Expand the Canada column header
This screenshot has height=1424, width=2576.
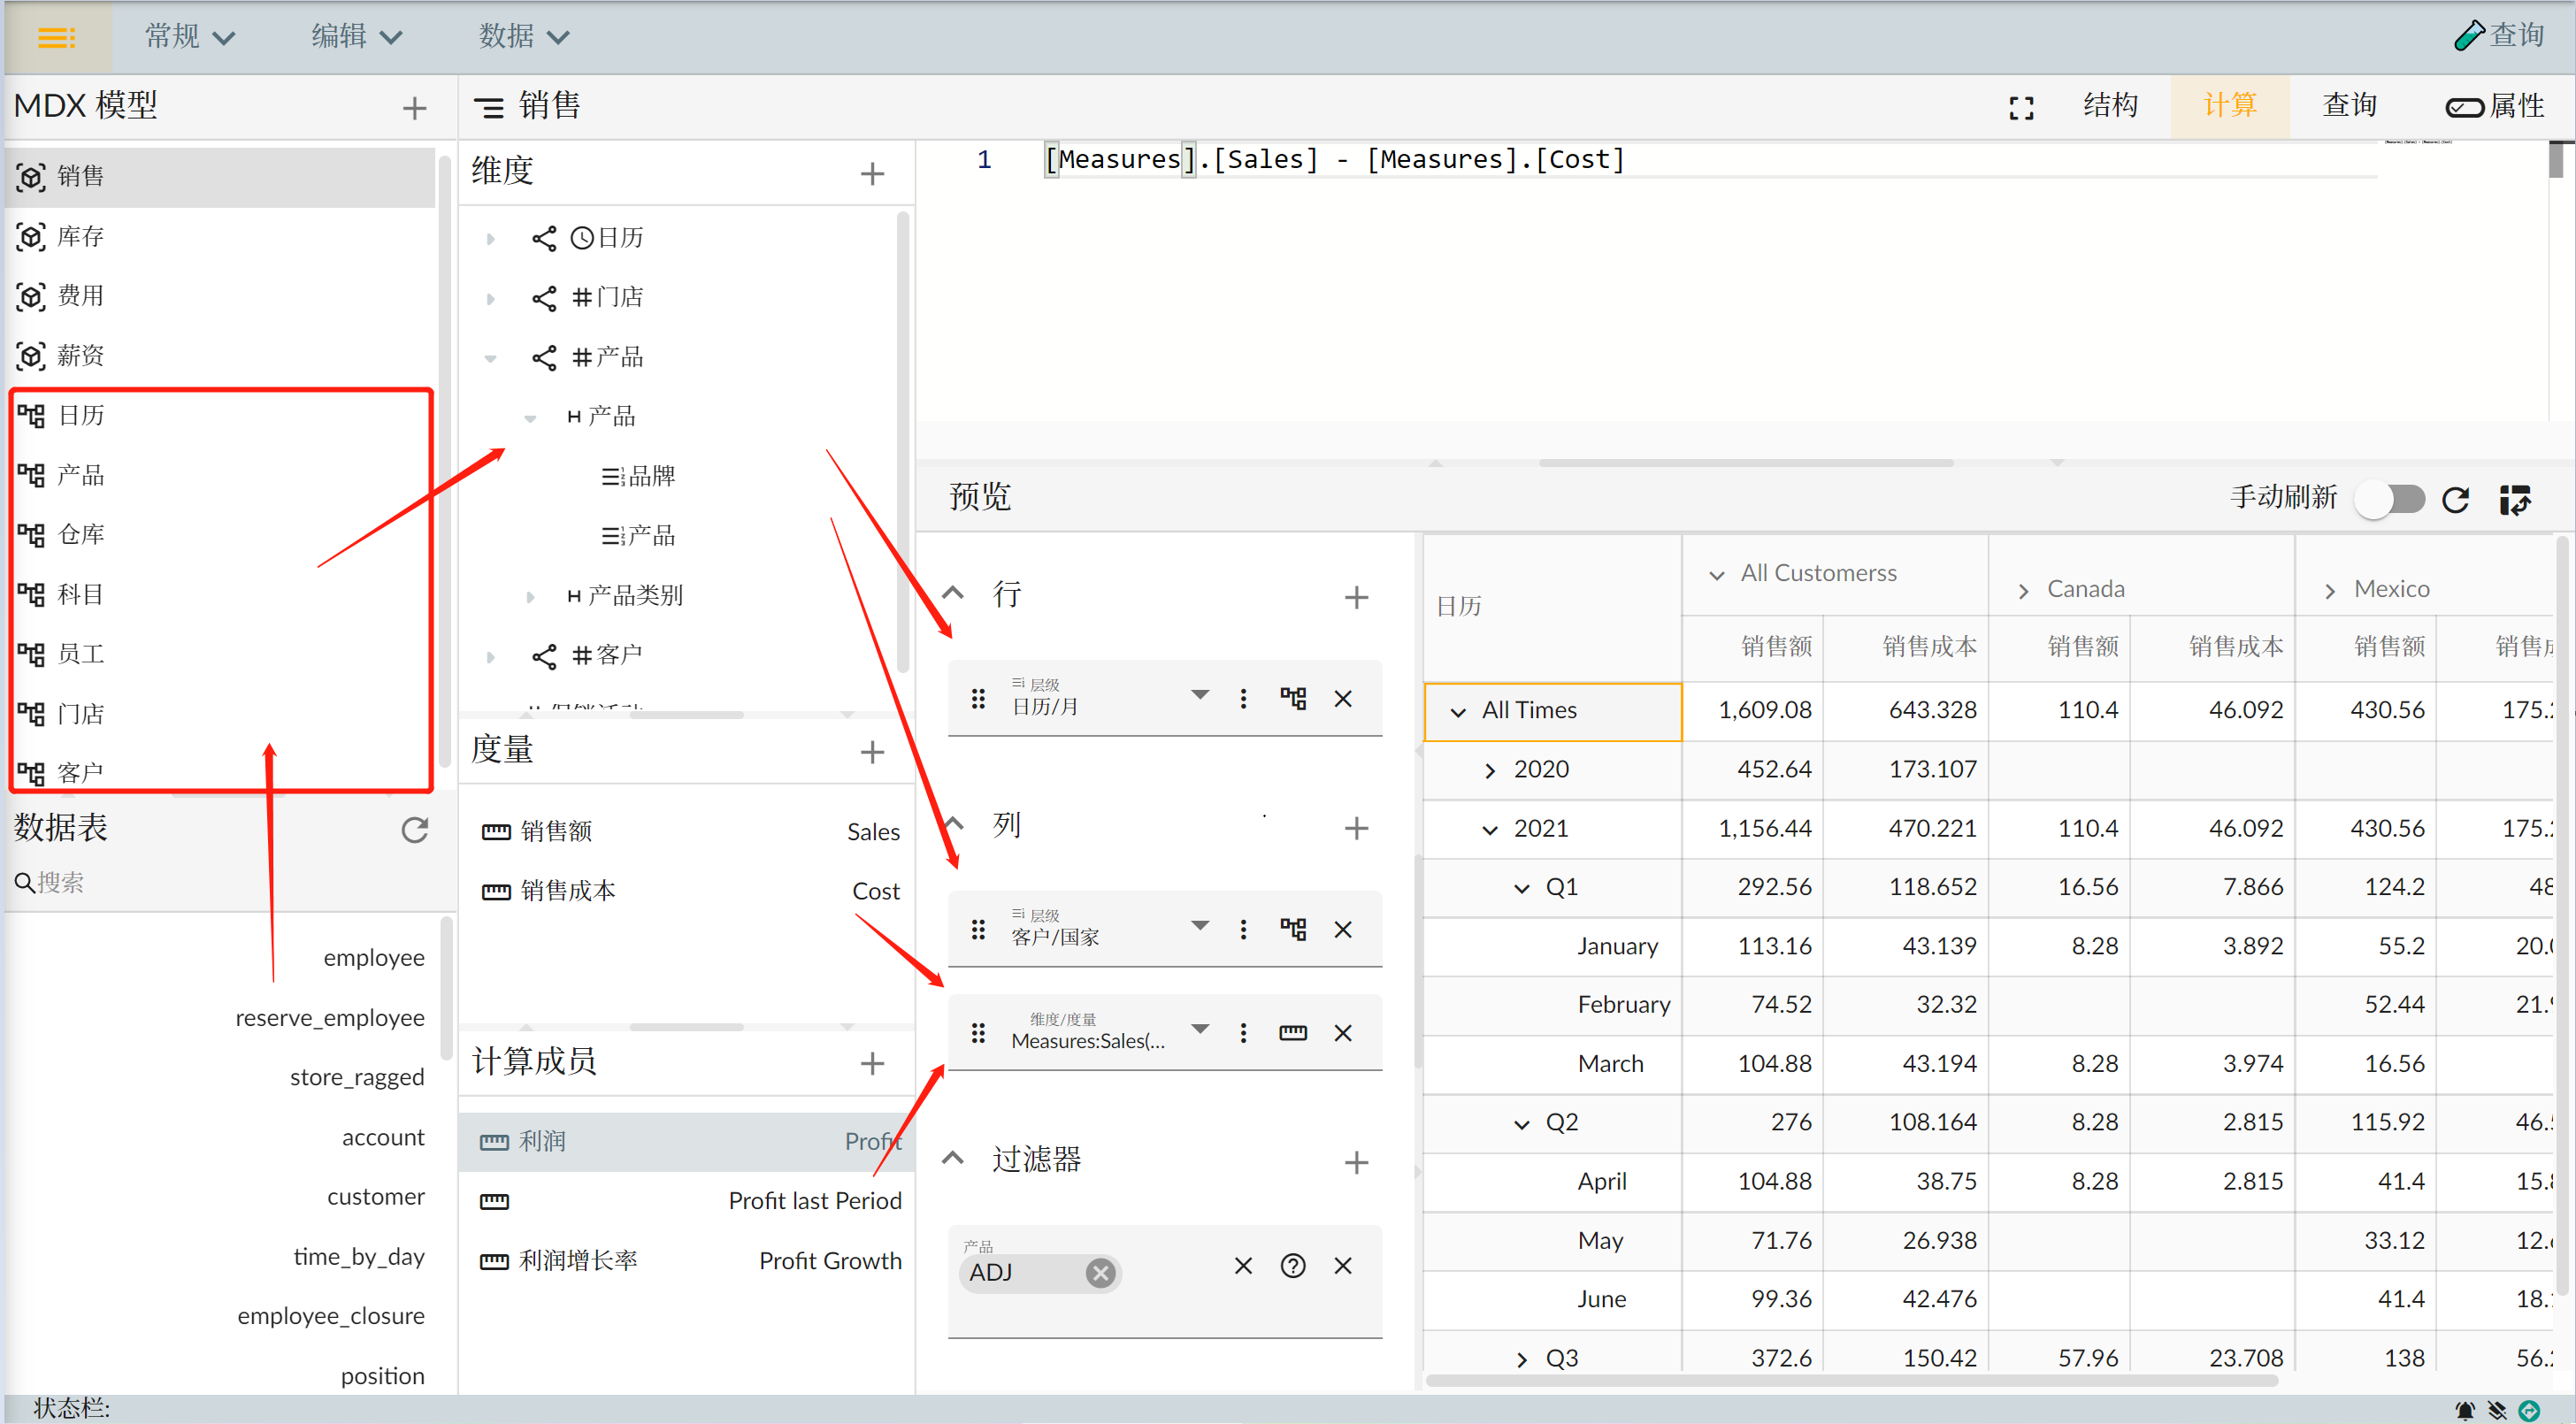tap(2023, 590)
